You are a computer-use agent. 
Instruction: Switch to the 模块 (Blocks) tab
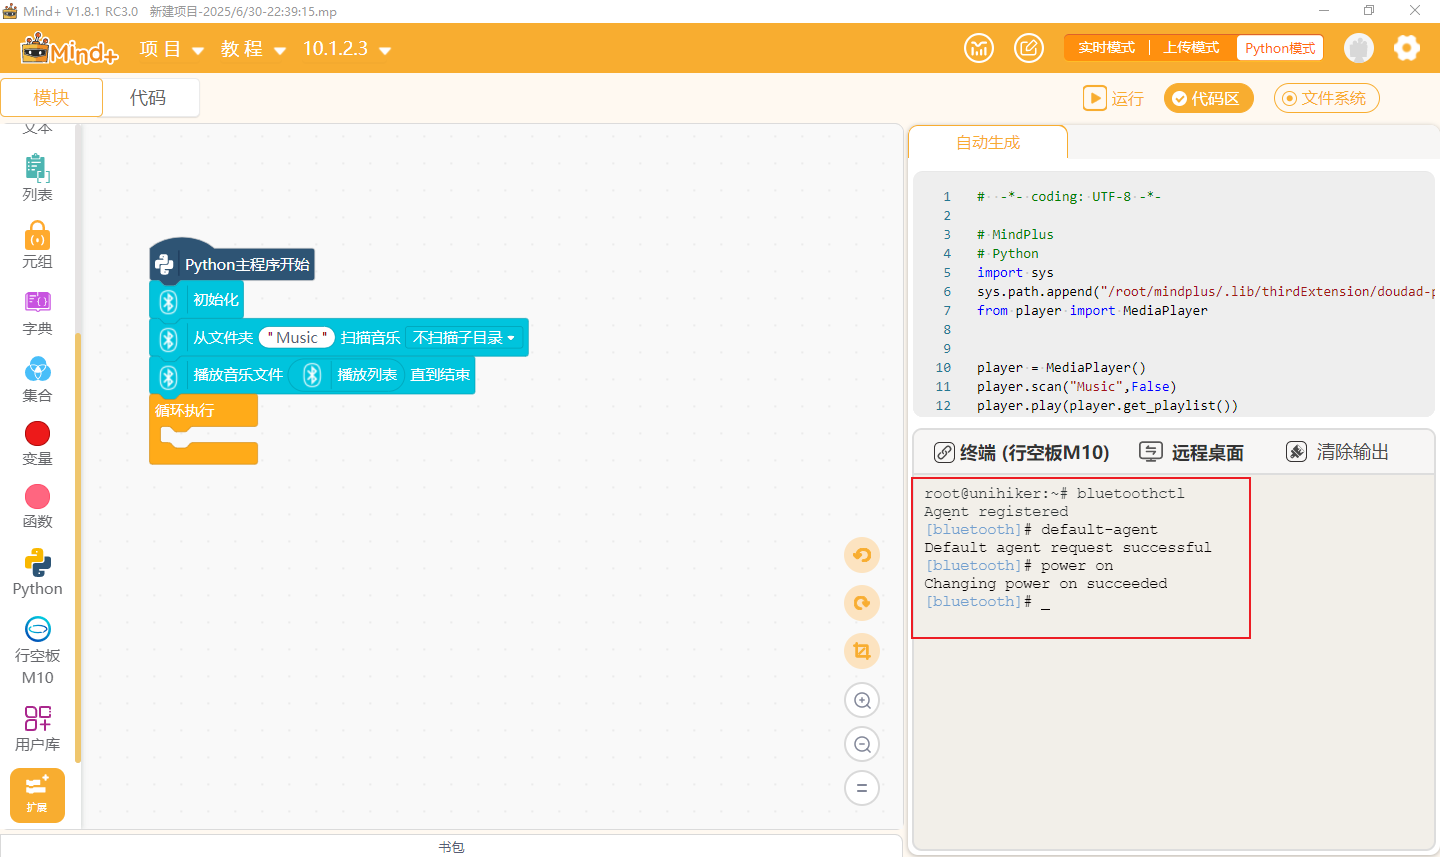click(52, 98)
